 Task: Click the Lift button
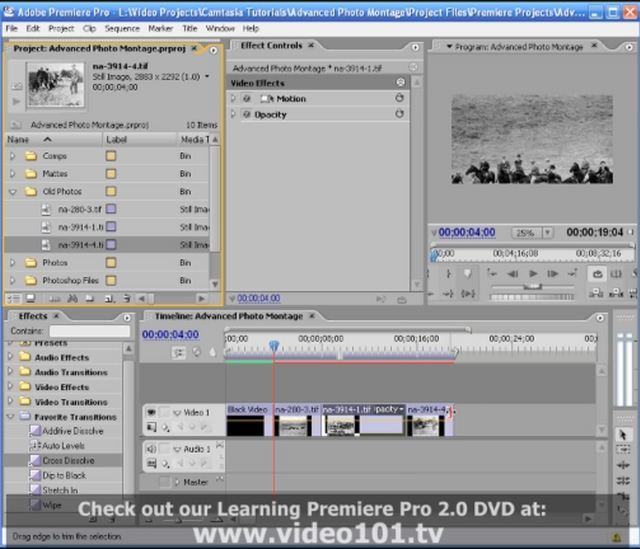[x=596, y=292]
